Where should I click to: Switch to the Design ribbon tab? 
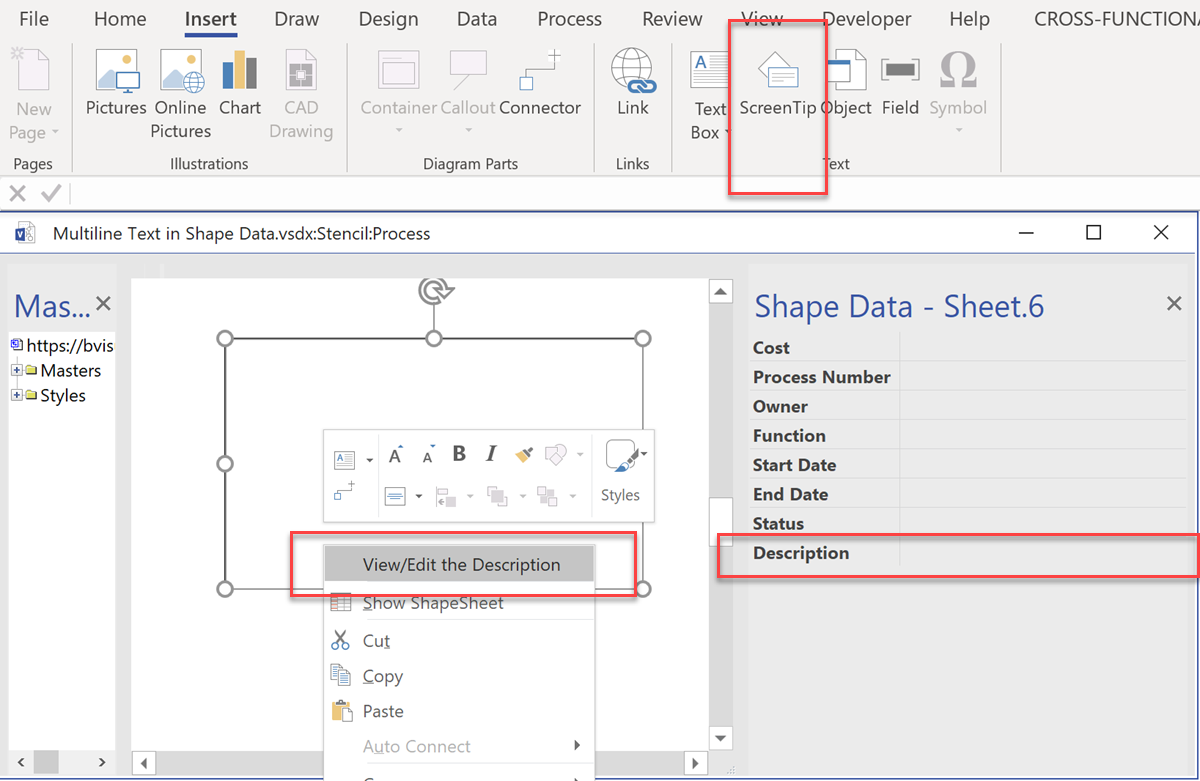pyautogui.click(x=388, y=18)
